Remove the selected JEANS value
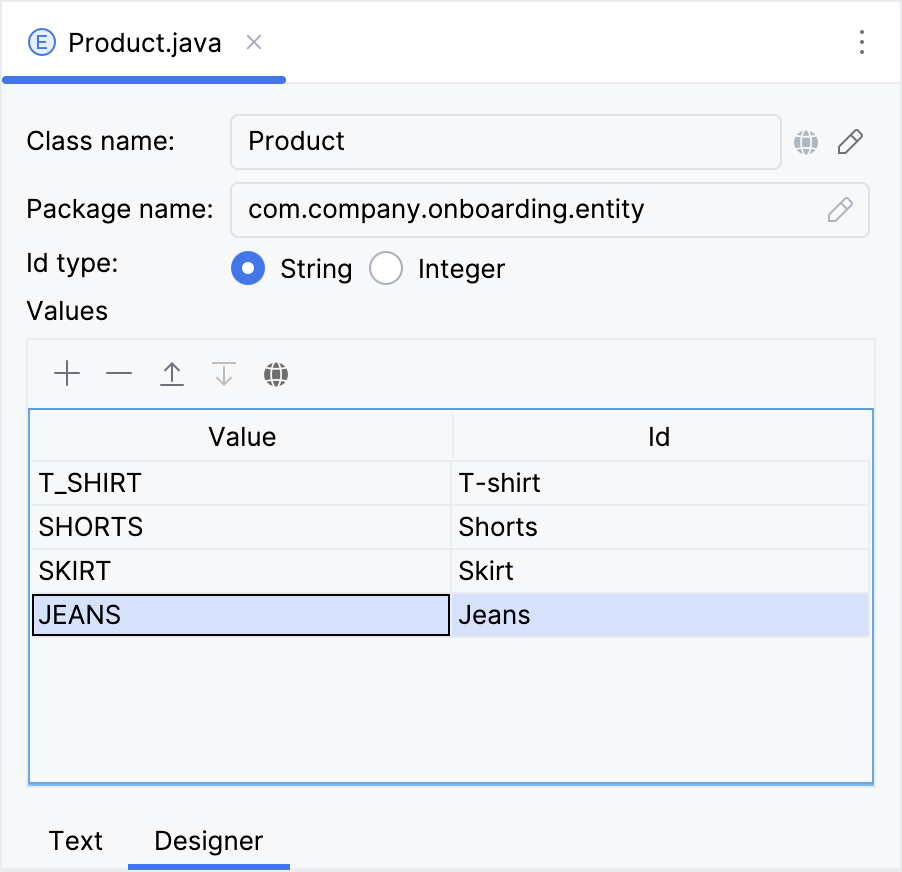Image resolution: width=902 pixels, height=872 pixels. tap(119, 373)
